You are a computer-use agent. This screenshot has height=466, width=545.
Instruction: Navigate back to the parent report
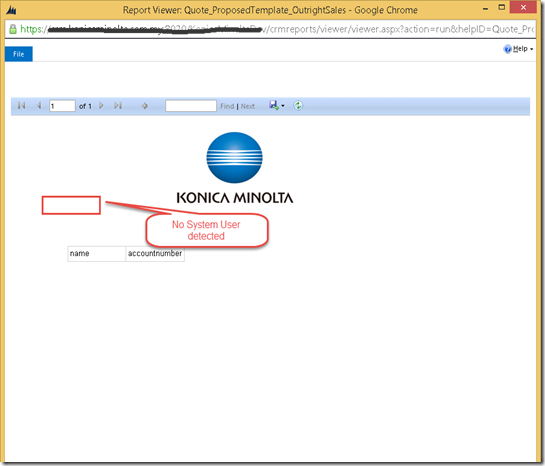pyautogui.click(x=145, y=106)
